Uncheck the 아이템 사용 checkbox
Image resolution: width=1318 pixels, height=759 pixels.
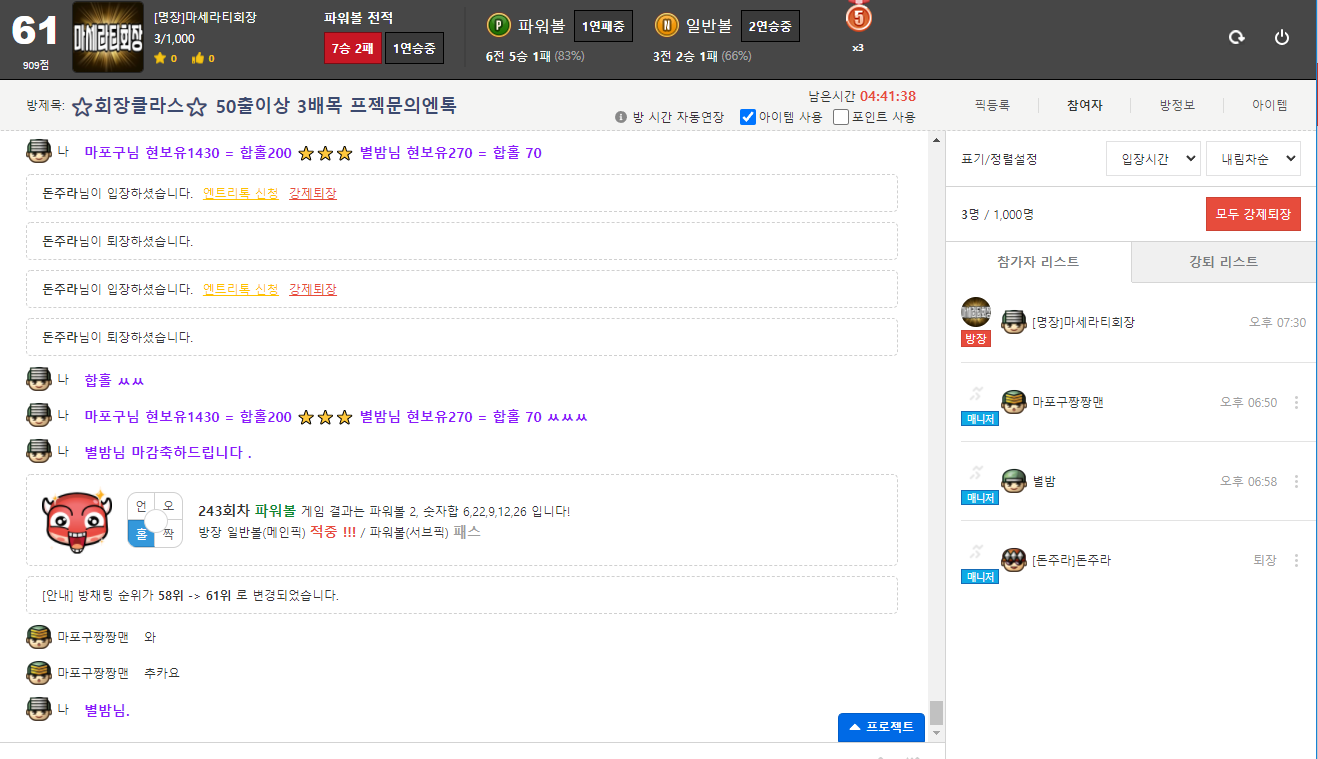pos(748,117)
